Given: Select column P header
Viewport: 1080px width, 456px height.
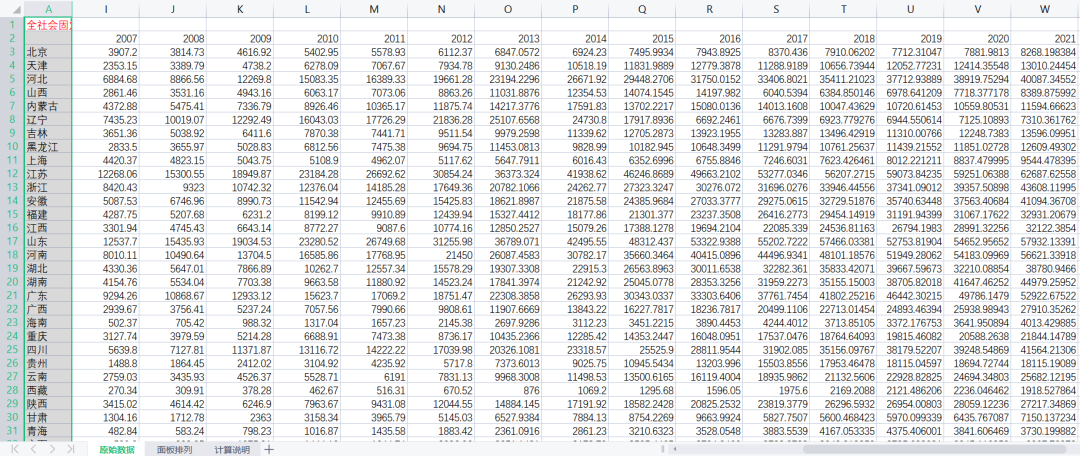Looking at the screenshot, I should tap(575, 8).
